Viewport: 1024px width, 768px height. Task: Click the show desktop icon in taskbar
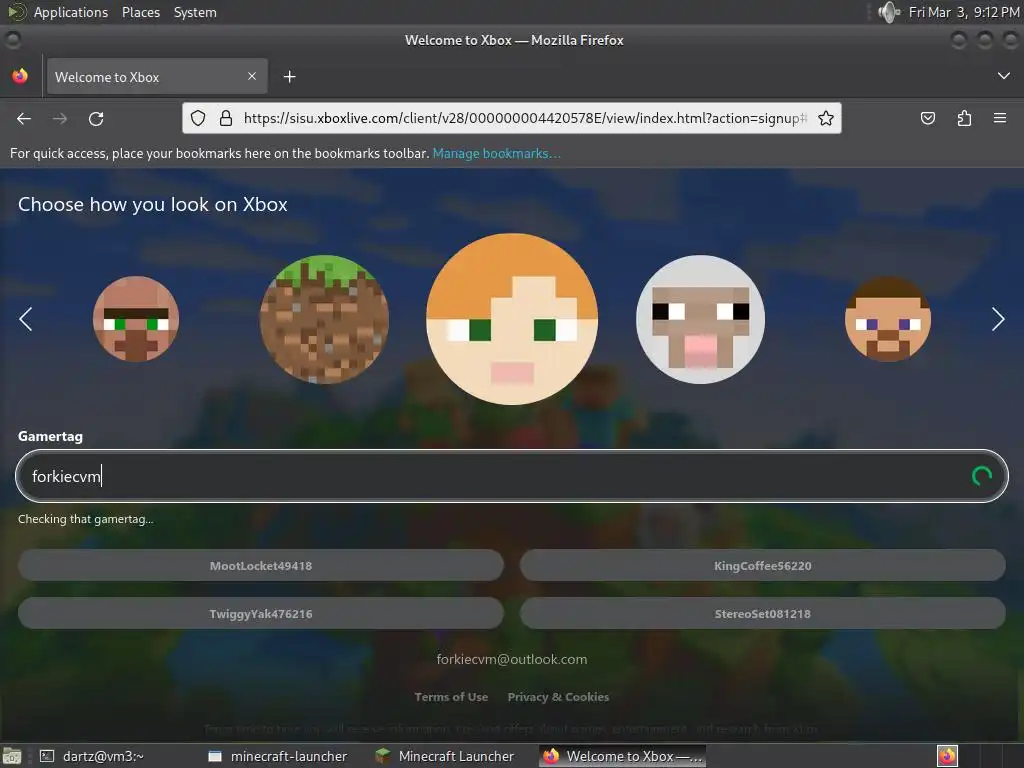pyautogui.click(x=12, y=756)
